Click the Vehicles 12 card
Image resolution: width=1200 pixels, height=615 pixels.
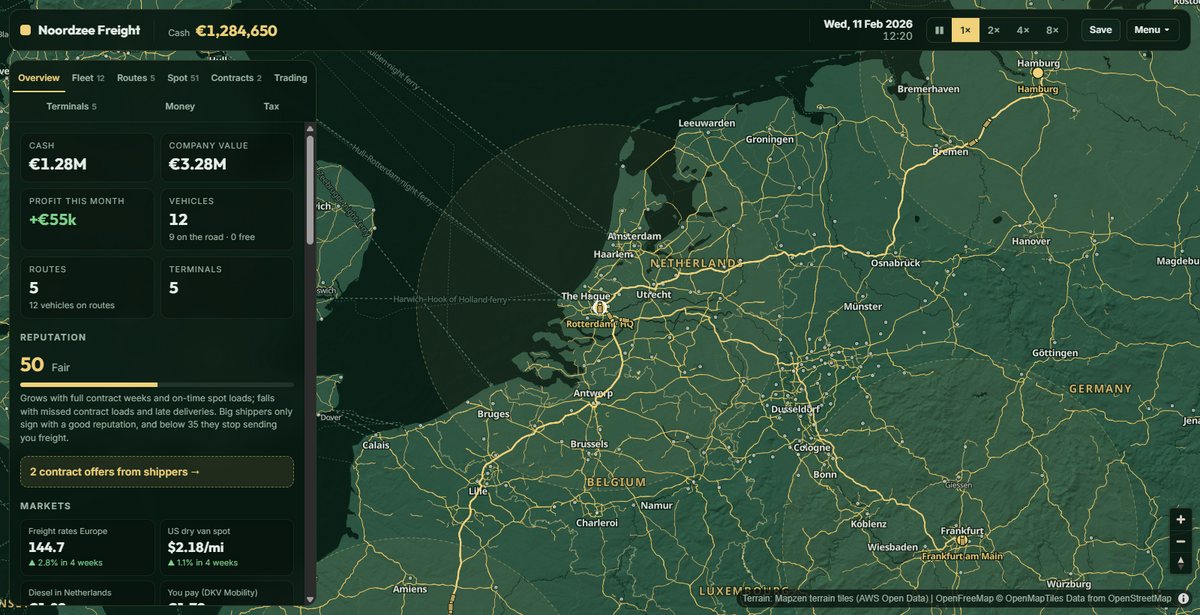click(x=227, y=220)
